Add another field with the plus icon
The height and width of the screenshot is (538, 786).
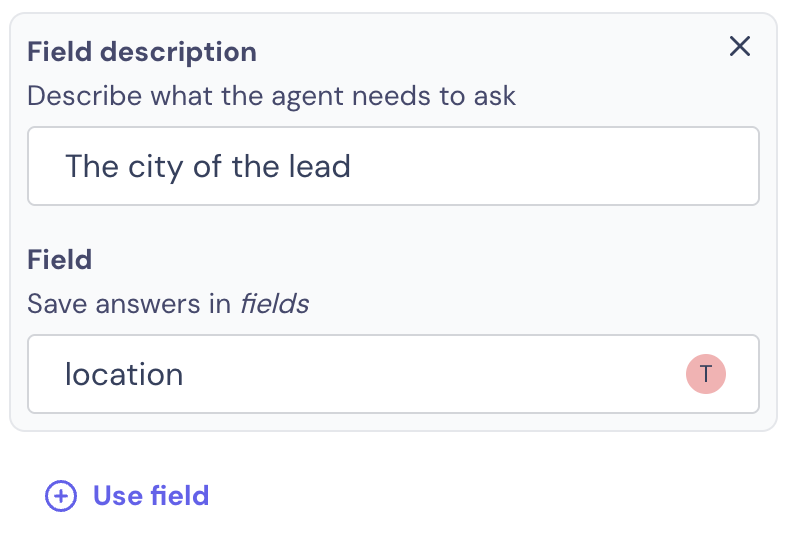click(x=61, y=496)
